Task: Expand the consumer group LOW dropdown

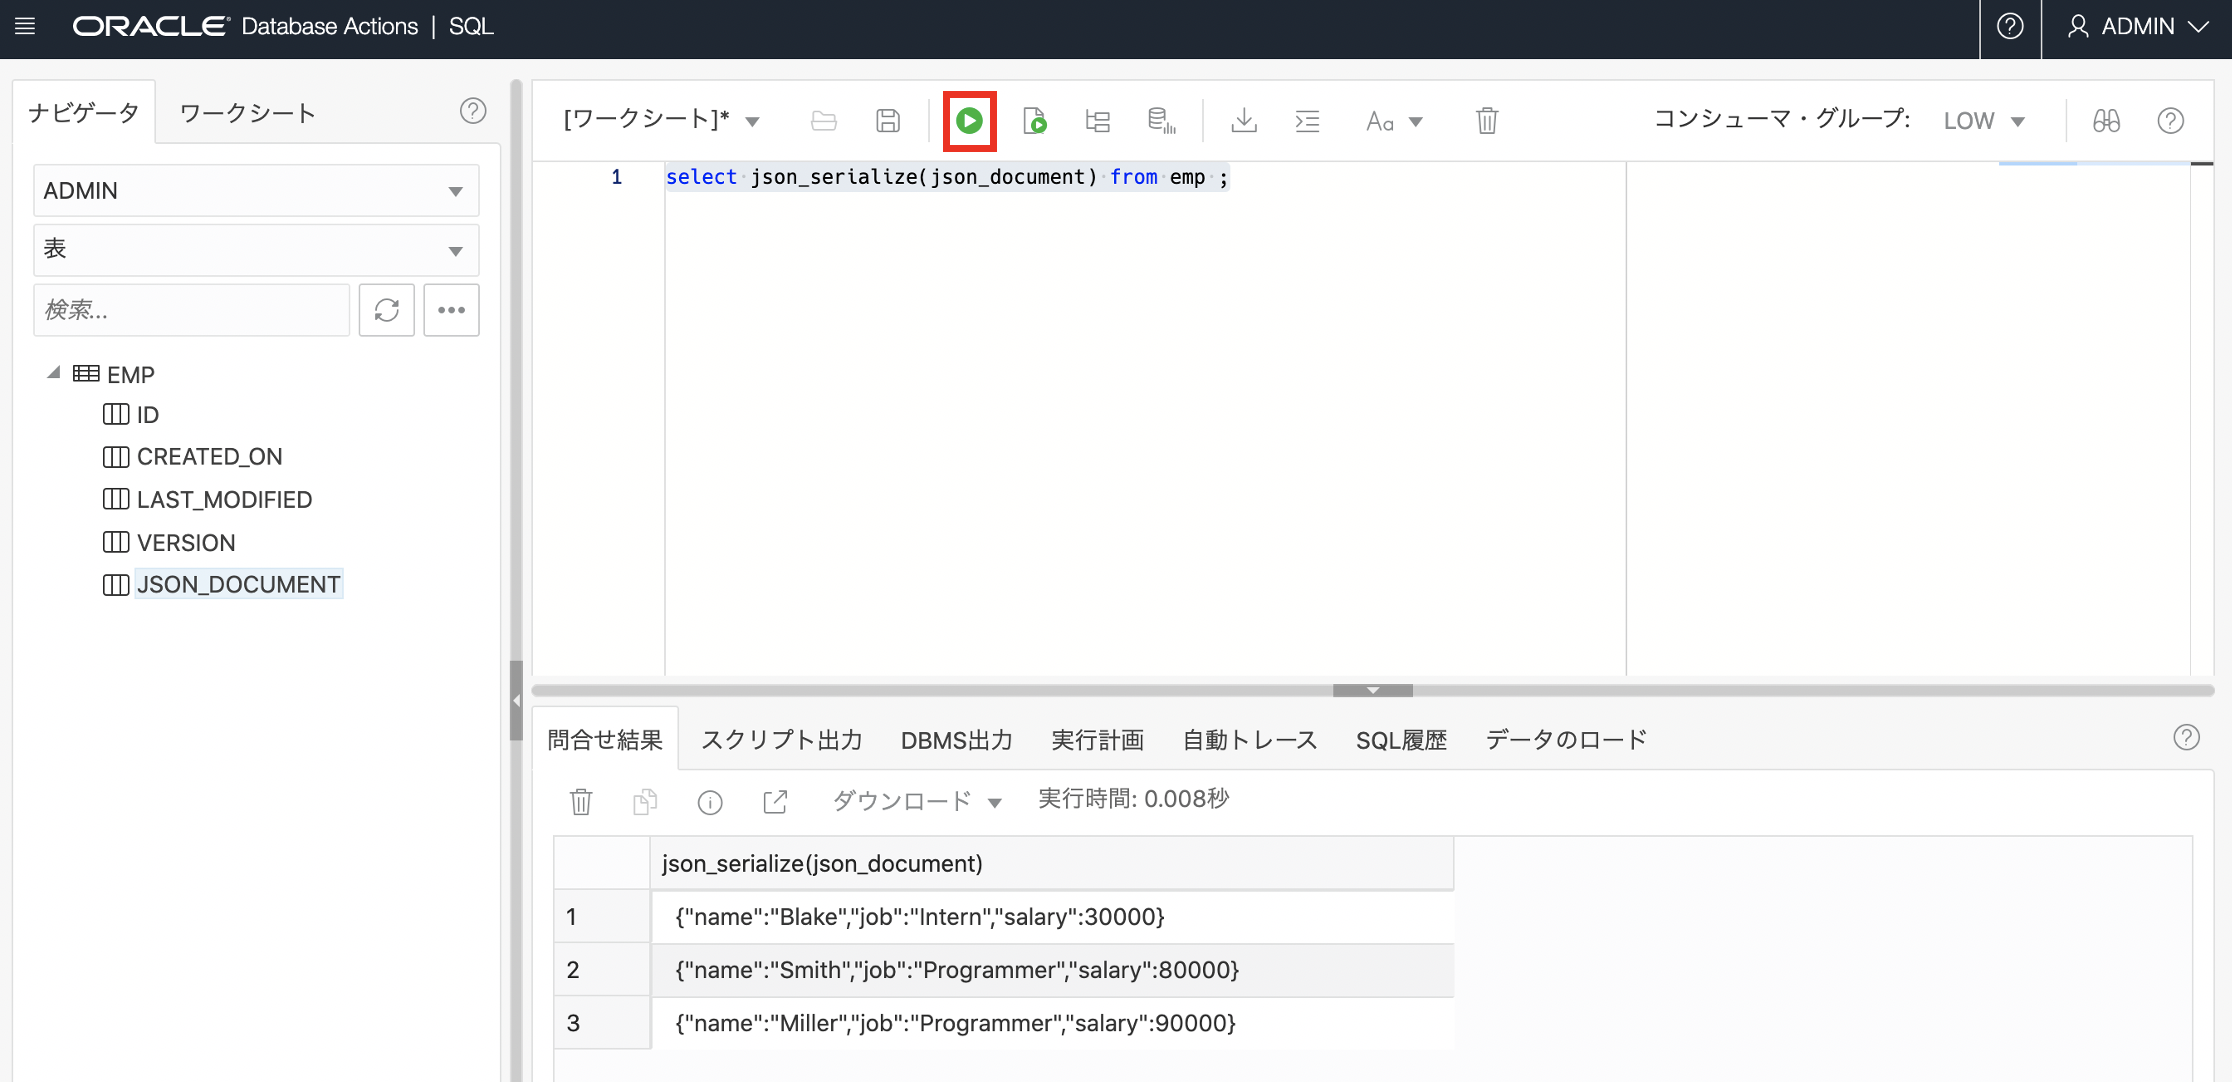Action: [1984, 121]
